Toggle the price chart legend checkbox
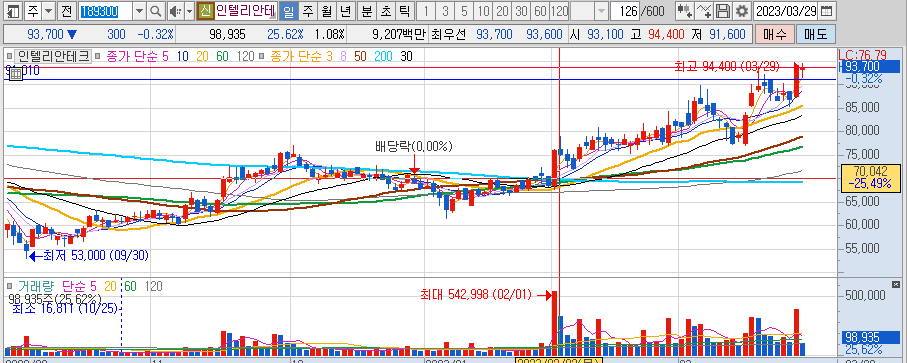Screen dimensions: 907x363 (9, 56)
